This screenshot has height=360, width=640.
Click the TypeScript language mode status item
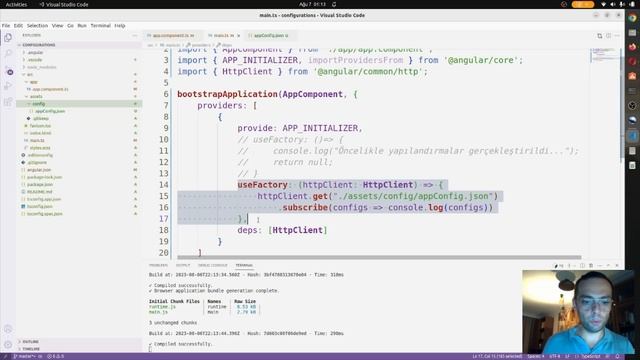tap(591, 356)
